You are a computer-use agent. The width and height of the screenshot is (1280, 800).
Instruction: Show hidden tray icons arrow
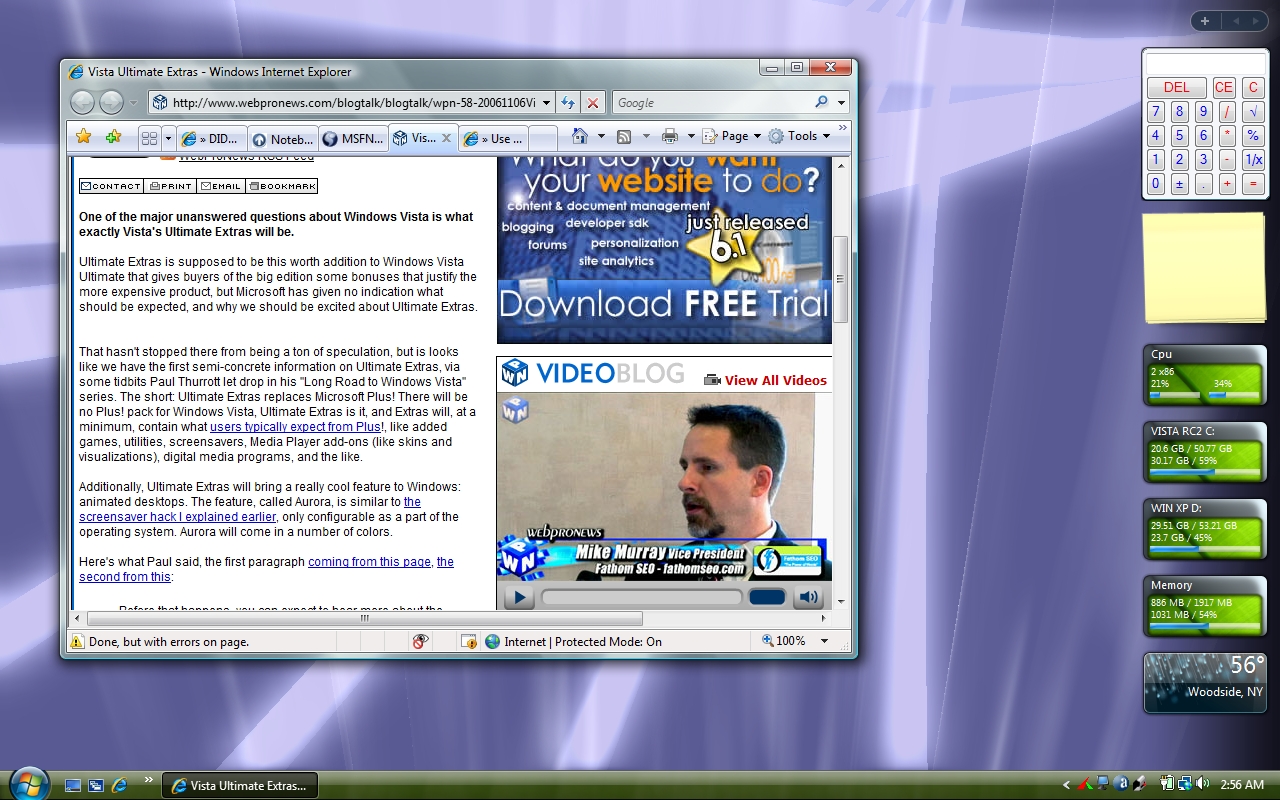pyautogui.click(x=1066, y=785)
